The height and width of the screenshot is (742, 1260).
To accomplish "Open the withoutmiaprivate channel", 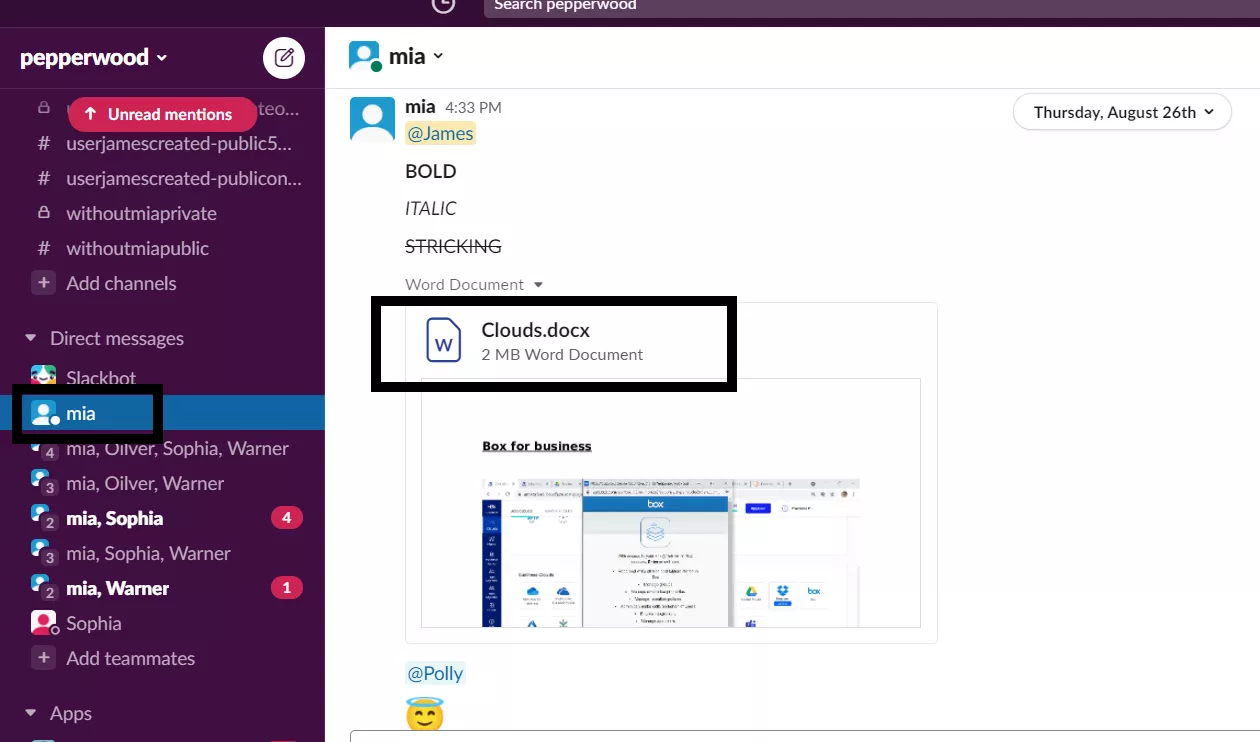I will click(x=141, y=213).
